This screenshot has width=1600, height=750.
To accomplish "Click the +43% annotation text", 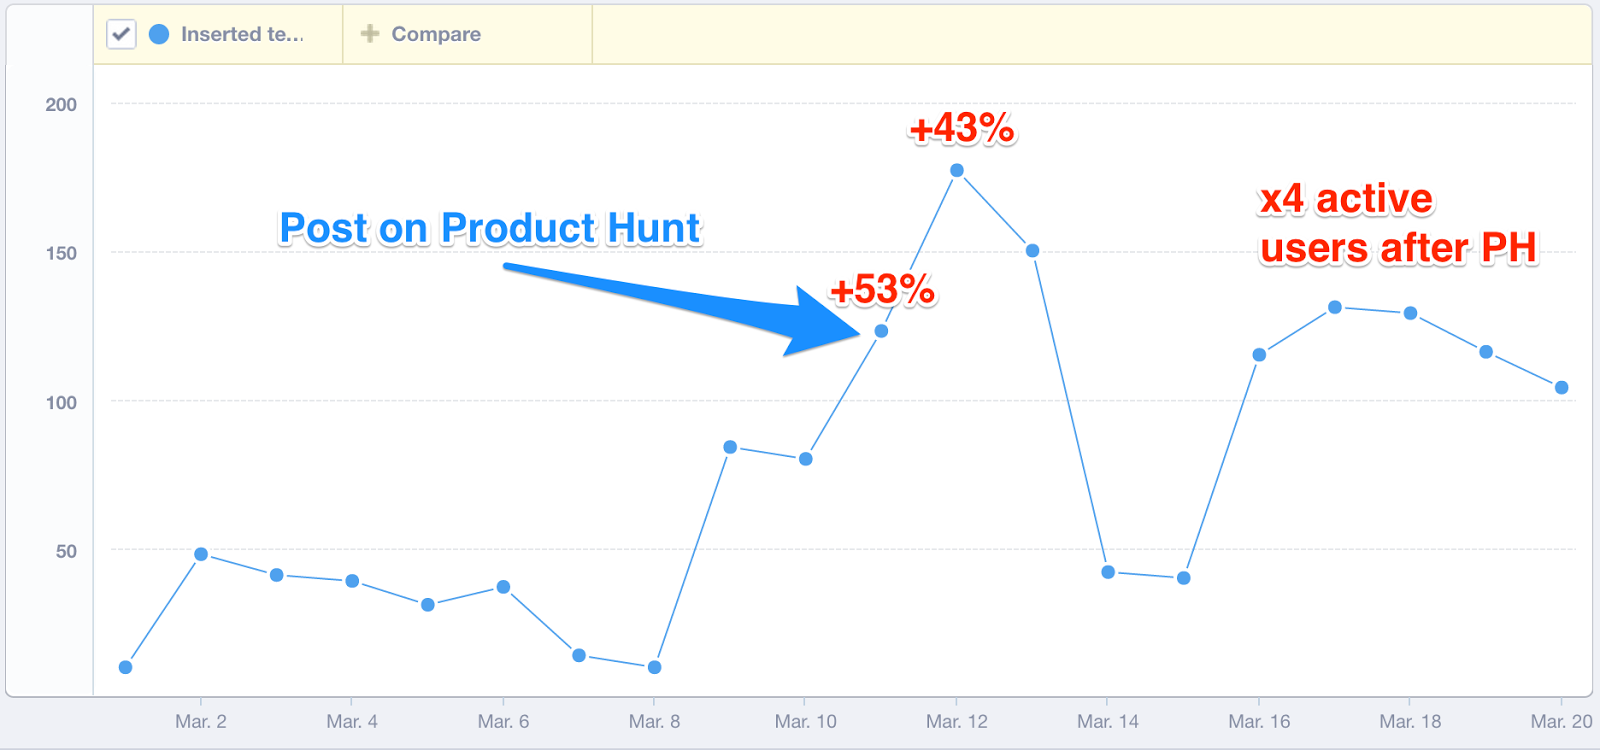I will click(x=962, y=128).
